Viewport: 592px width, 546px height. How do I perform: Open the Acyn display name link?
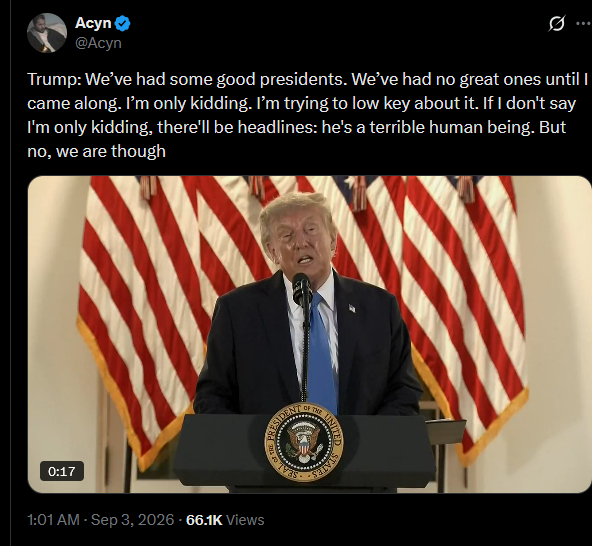click(93, 23)
